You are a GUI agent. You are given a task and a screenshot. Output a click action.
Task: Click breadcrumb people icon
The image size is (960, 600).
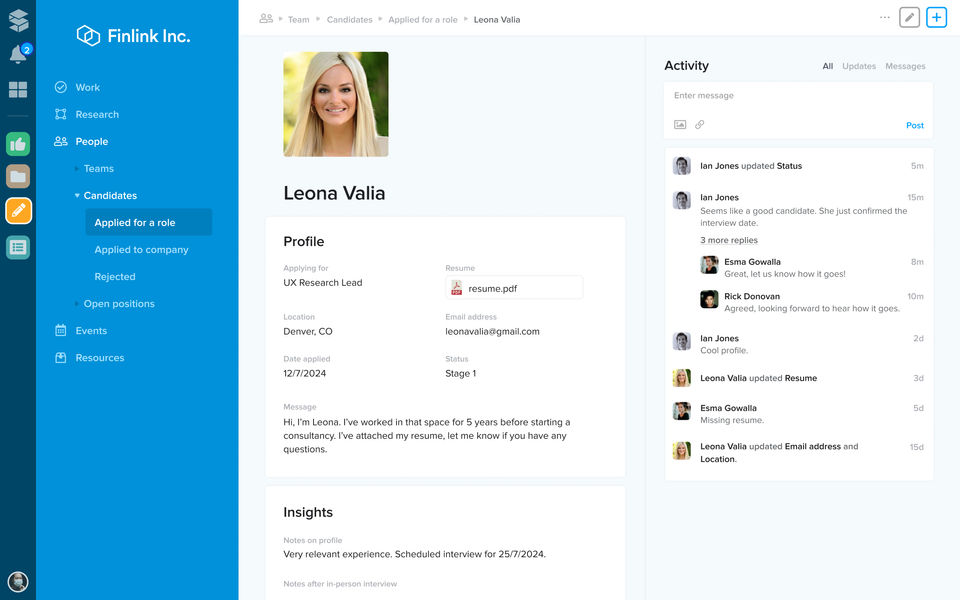(266, 19)
